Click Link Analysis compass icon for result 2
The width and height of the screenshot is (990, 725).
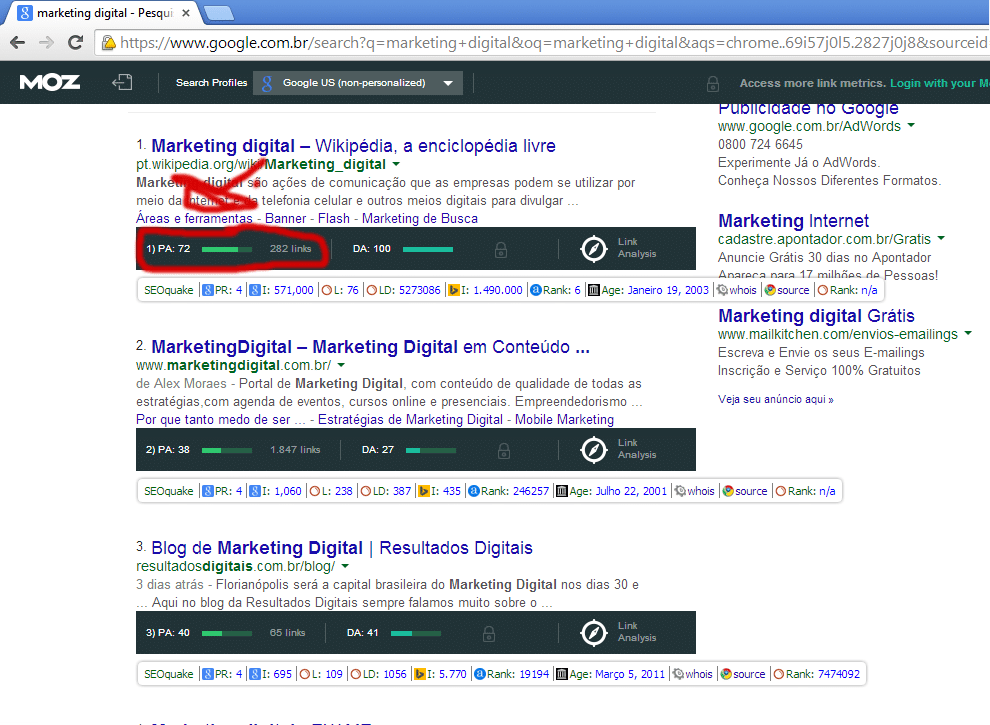pyautogui.click(x=593, y=450)
